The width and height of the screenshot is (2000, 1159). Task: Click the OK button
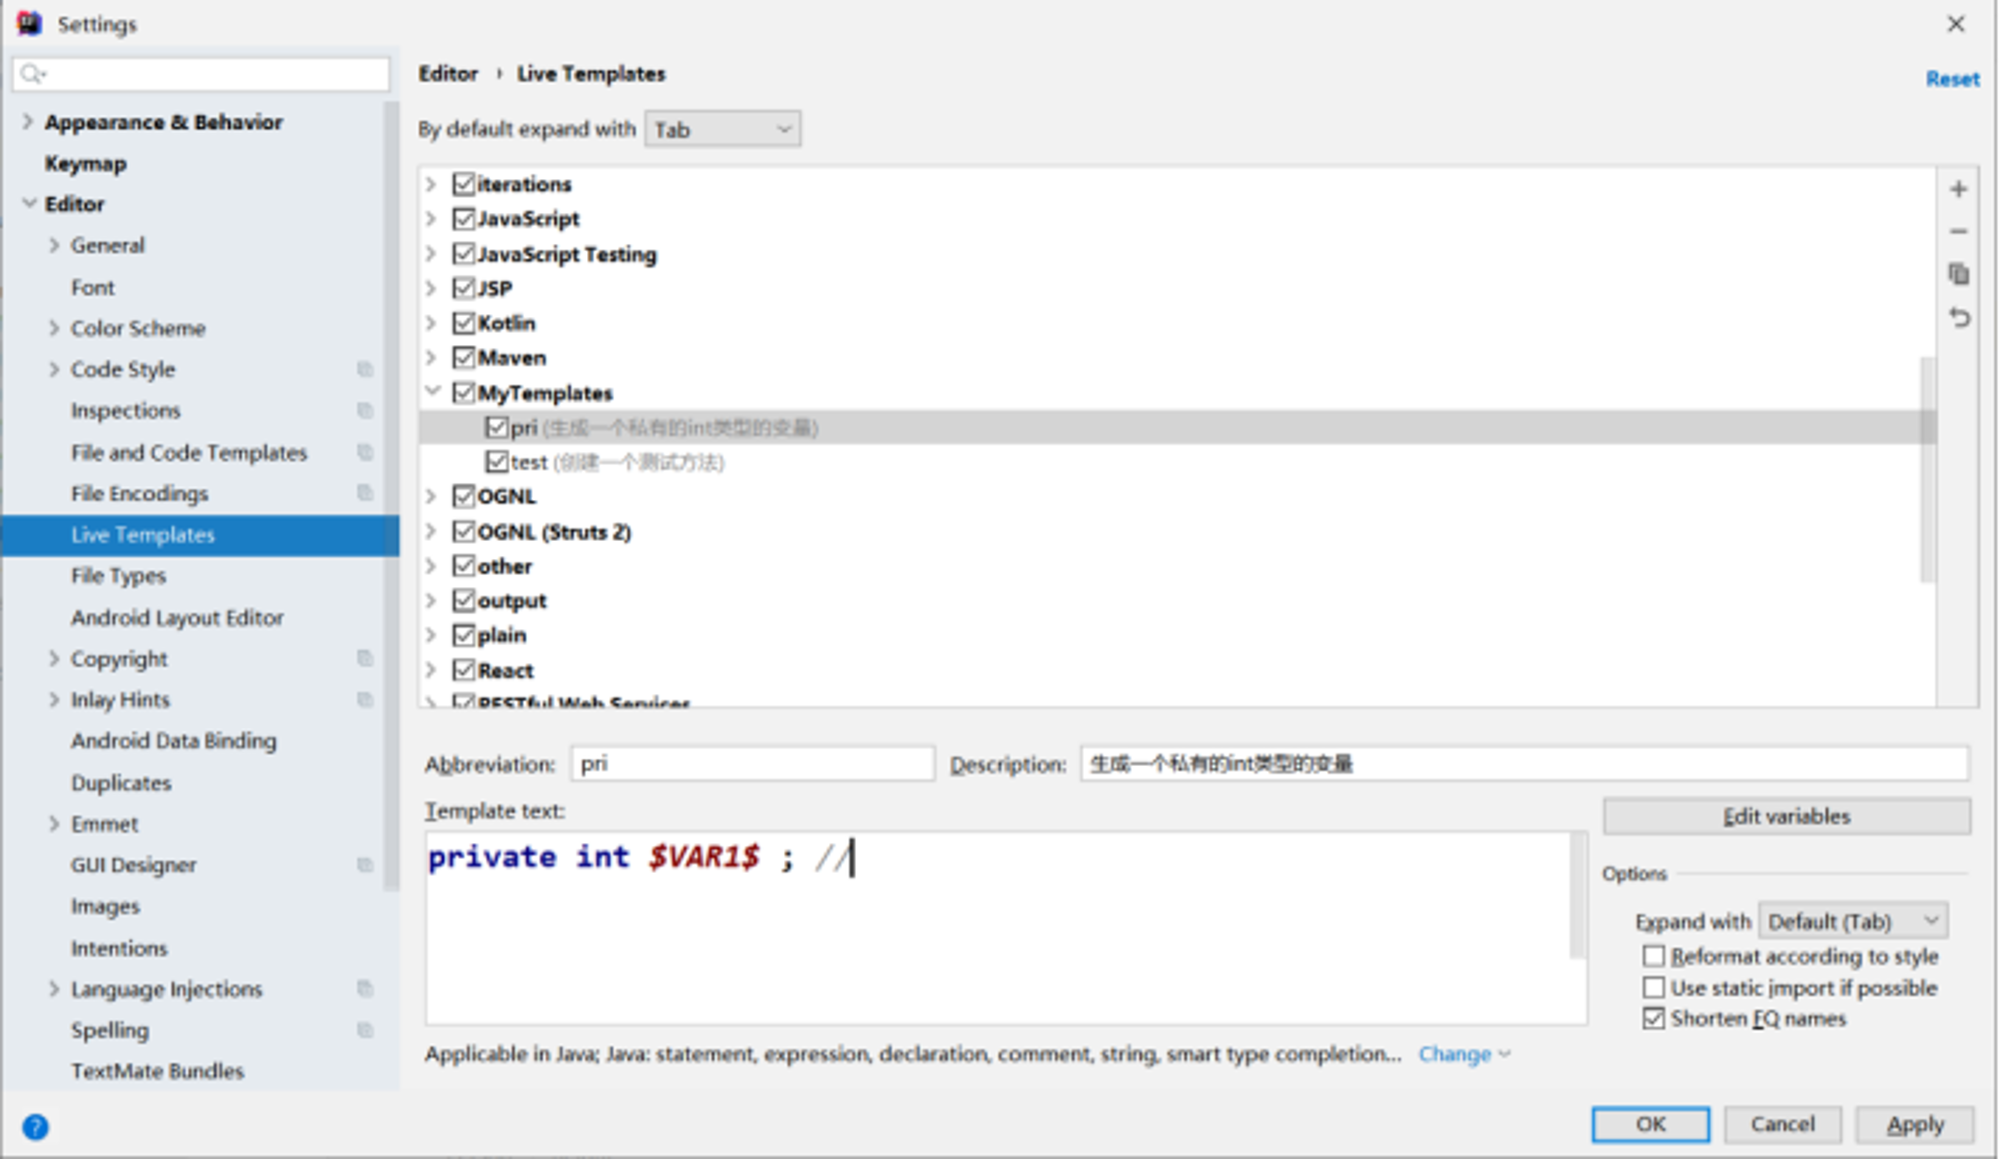coord(1650,1124)
